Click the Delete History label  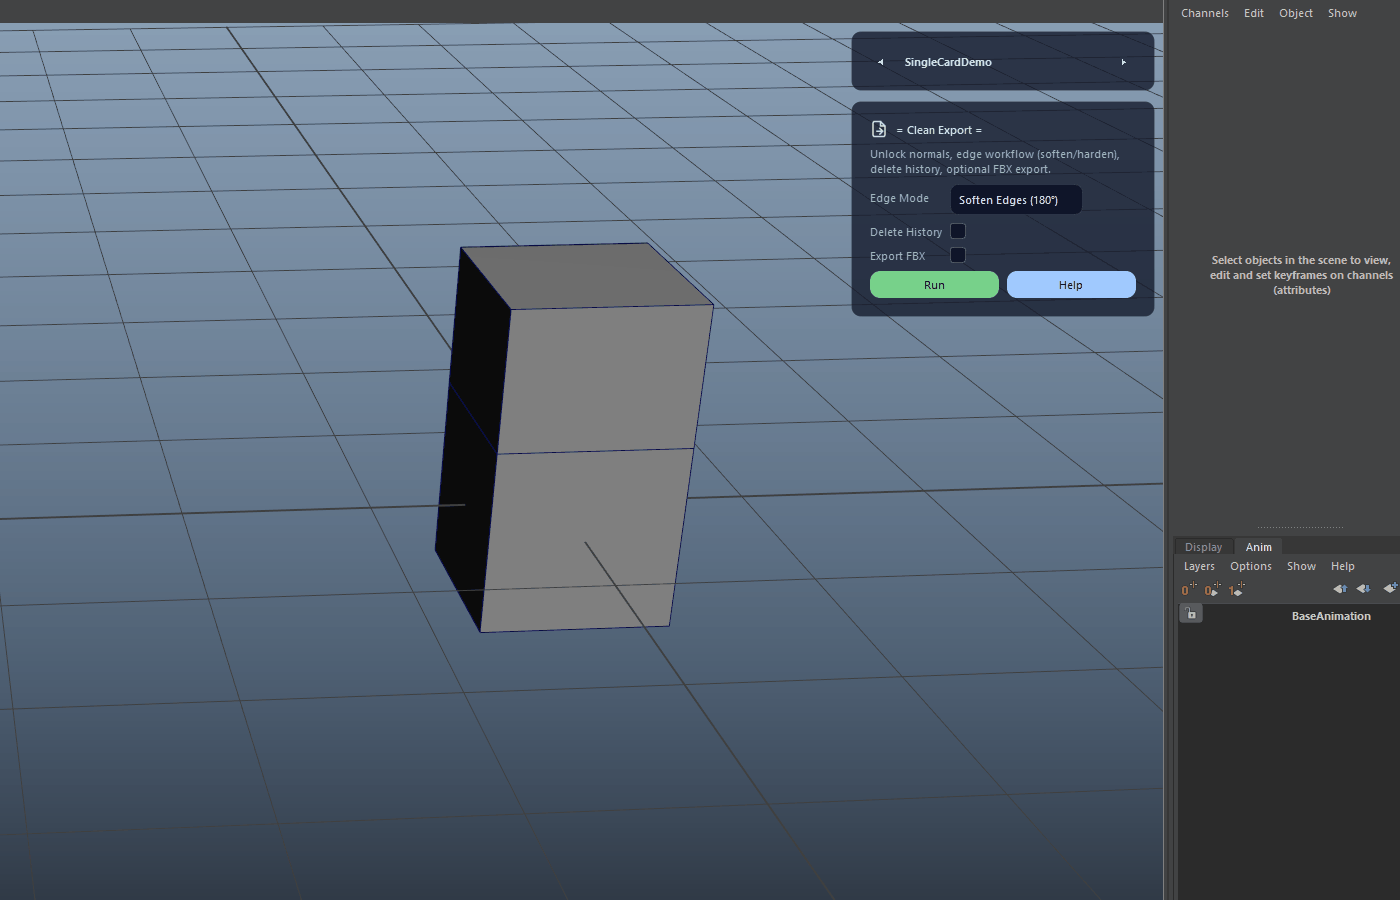click(906, 232)
